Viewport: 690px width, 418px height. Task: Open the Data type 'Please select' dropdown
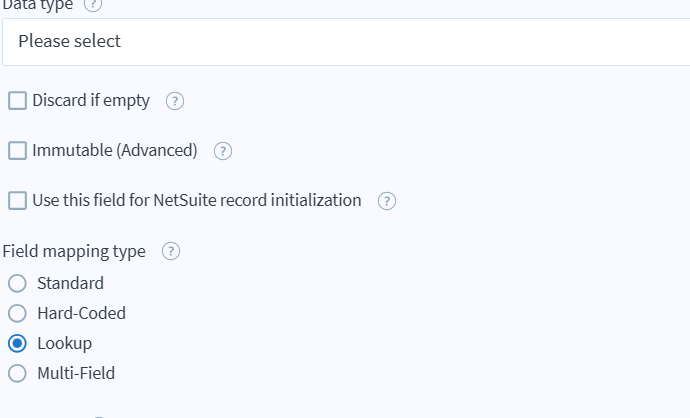[x=345, y=41]
